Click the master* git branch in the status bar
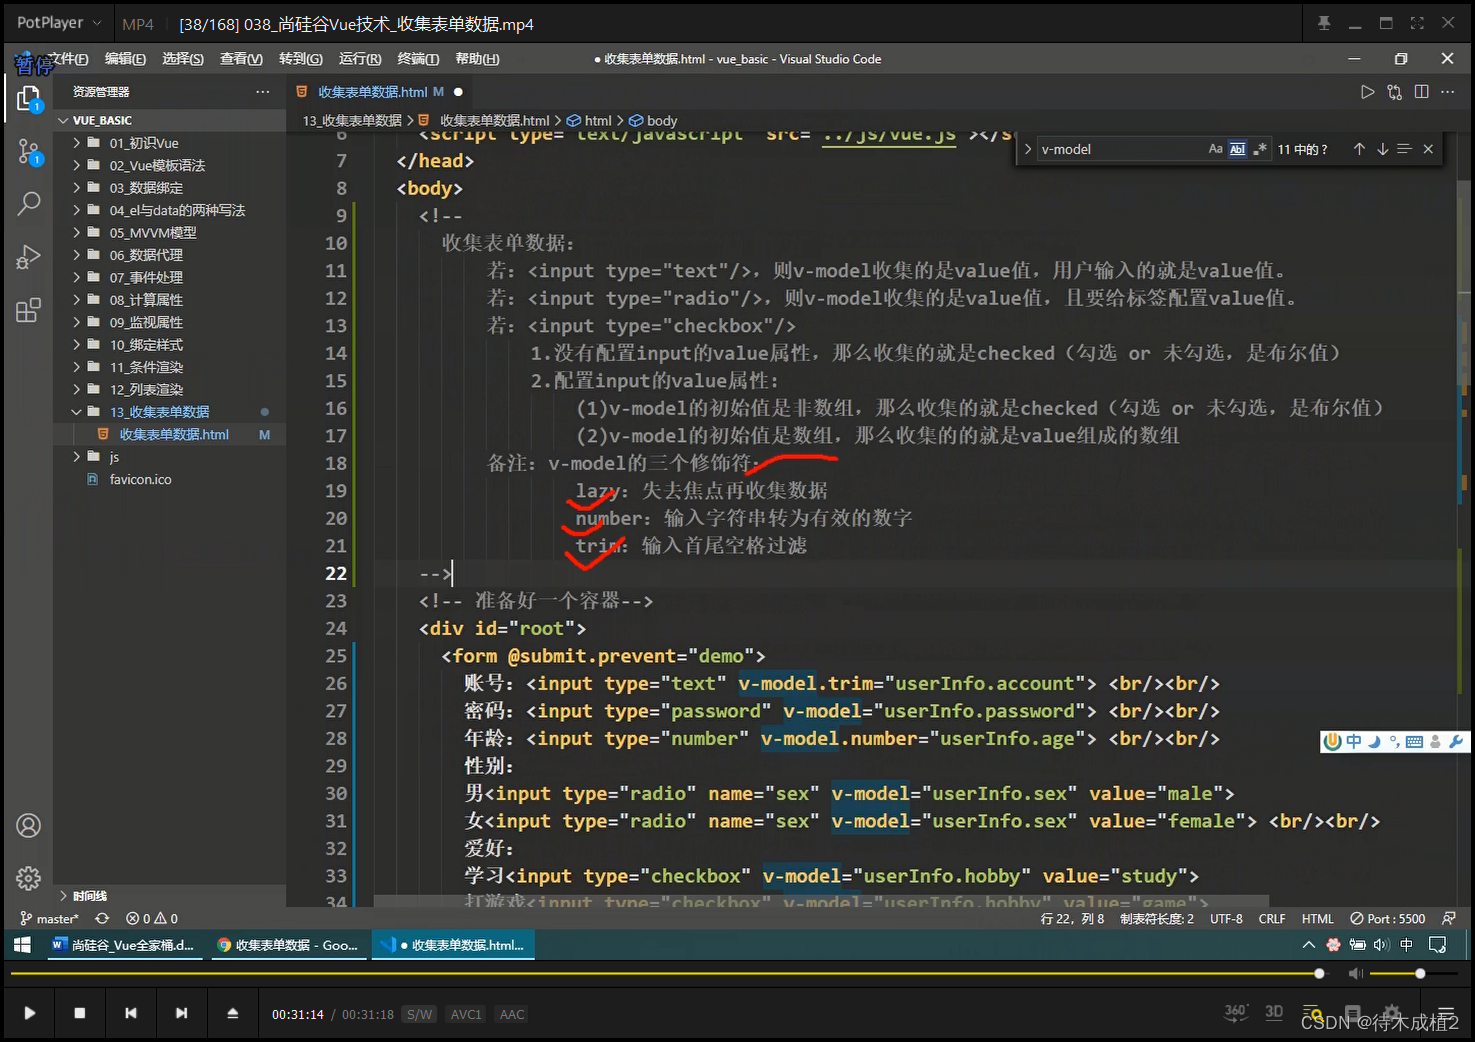 [x=49, y=918]
